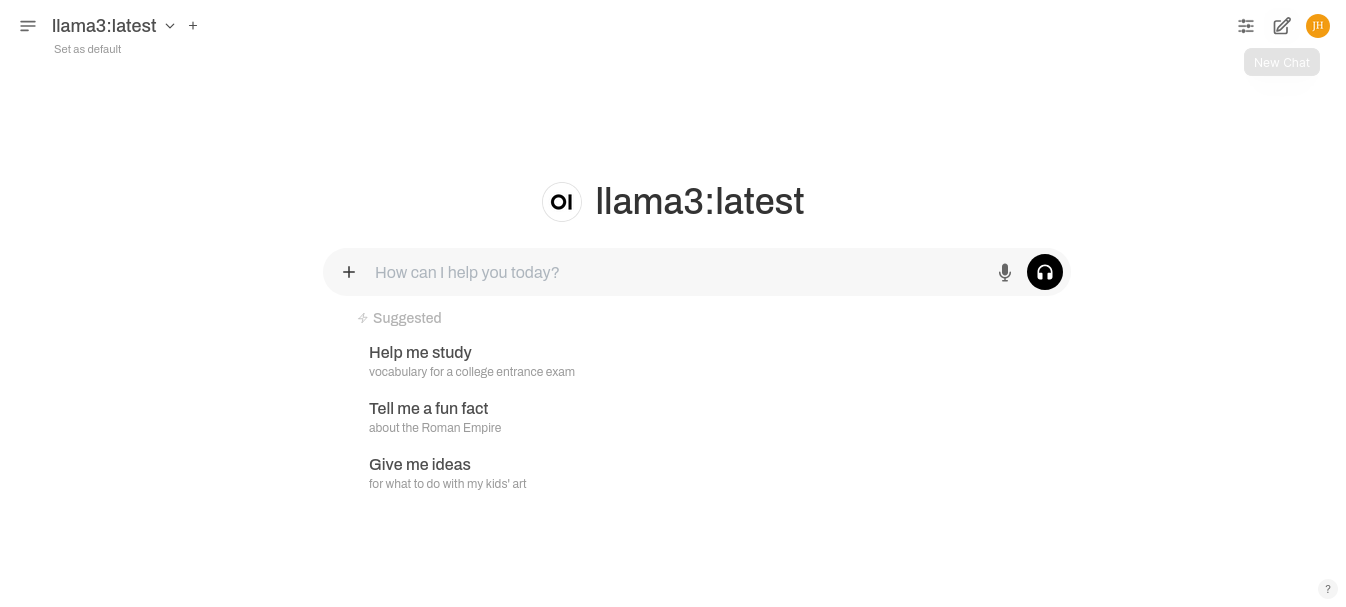Add another model with the plus icon
Image resolution: width=1346 pixels, height=607 pixels.
tap(193, 26)
